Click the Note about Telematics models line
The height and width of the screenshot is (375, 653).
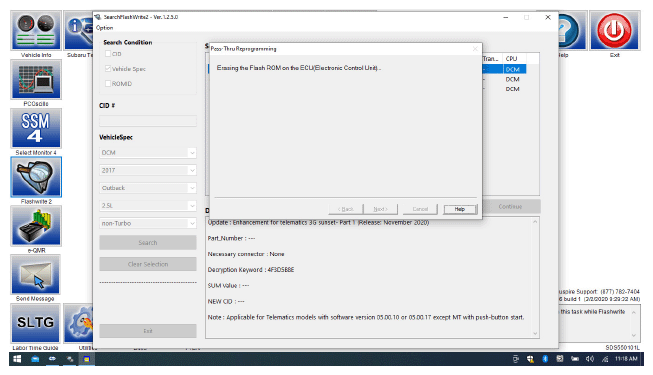(x=366, y=317)
